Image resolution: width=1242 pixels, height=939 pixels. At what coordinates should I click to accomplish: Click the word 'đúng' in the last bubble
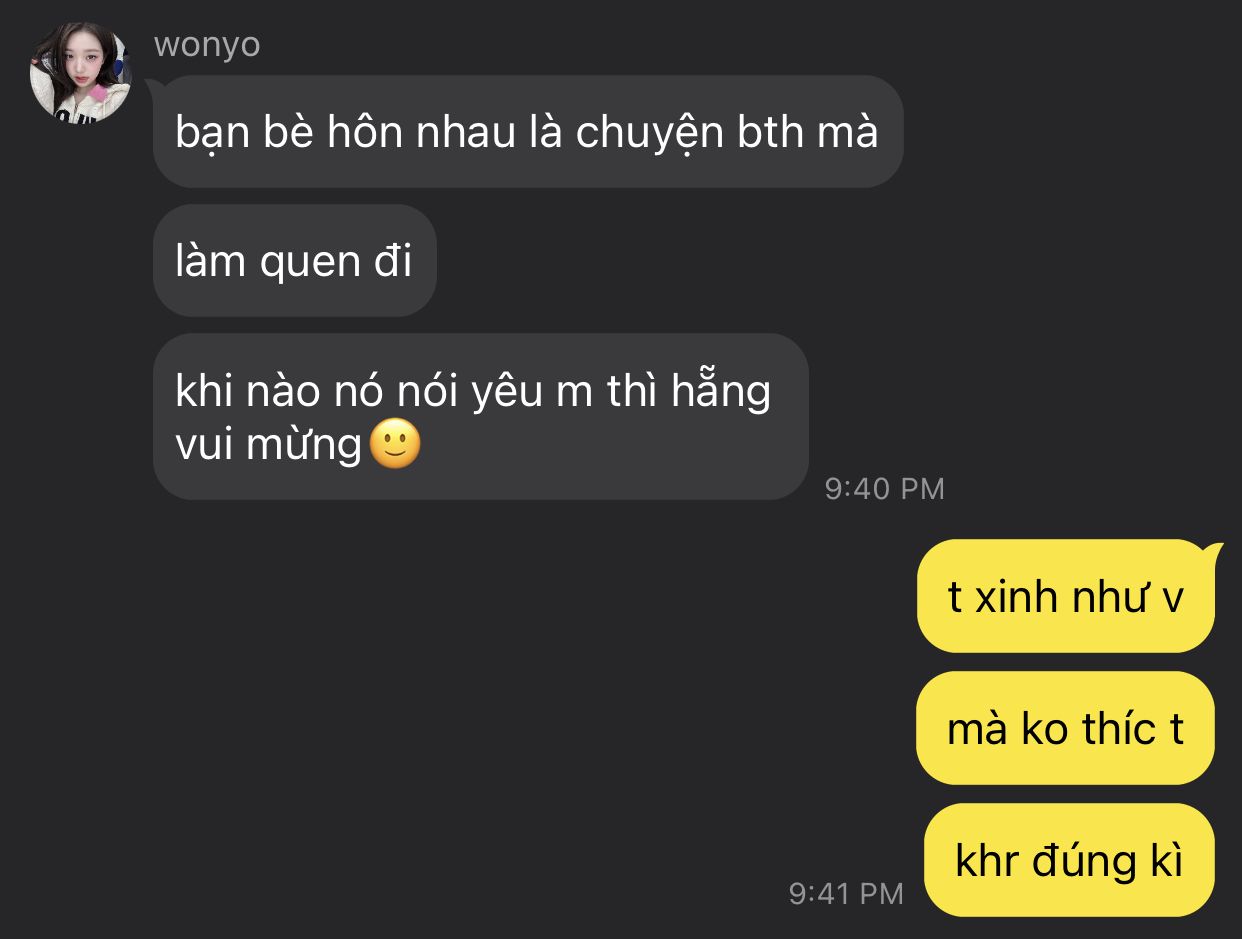[x=1079, y=861]
